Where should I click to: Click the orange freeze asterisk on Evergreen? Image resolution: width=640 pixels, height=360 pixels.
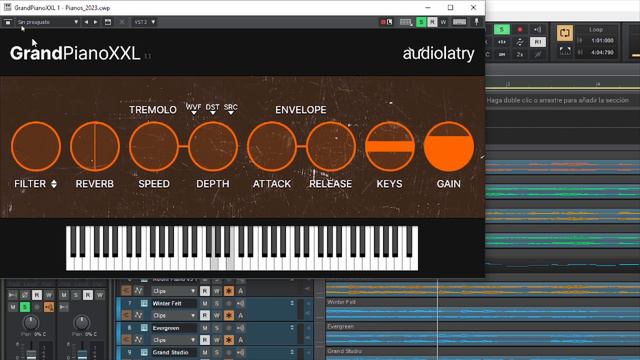click(x=229, y=340)
